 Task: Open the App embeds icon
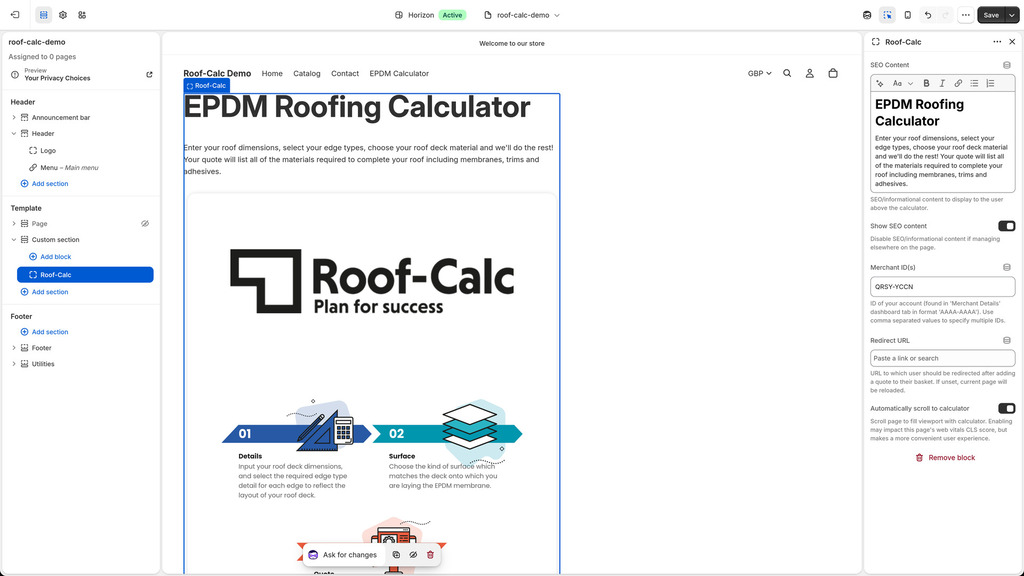pos(82,14)
